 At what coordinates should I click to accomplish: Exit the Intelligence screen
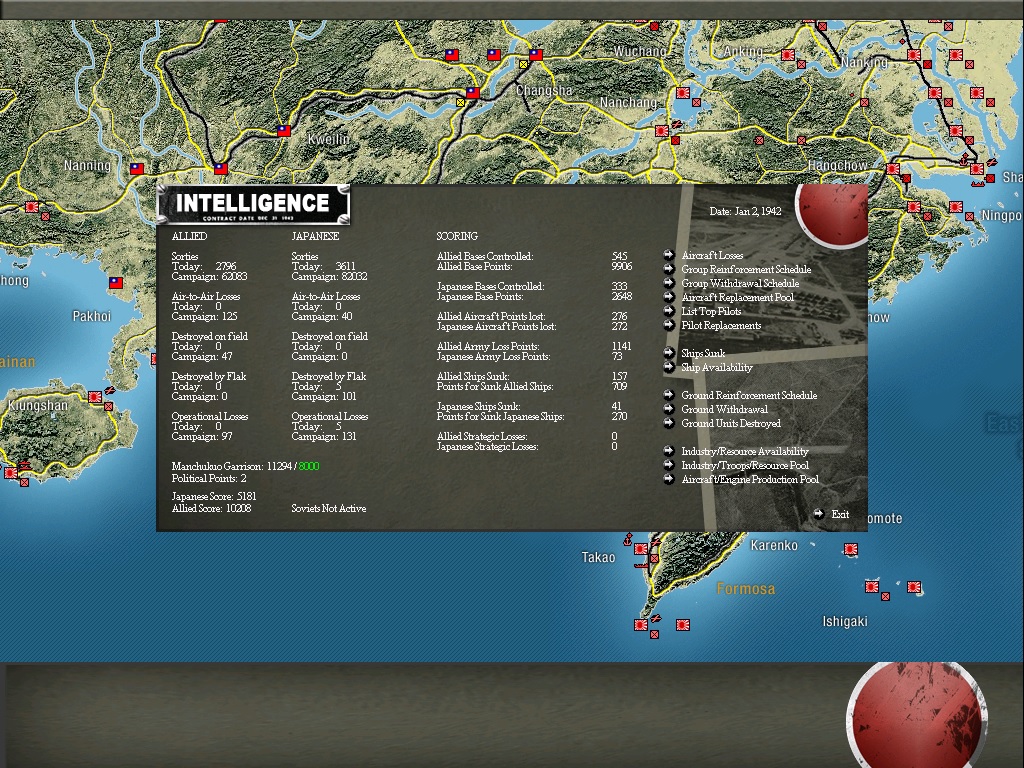(840, 515)
